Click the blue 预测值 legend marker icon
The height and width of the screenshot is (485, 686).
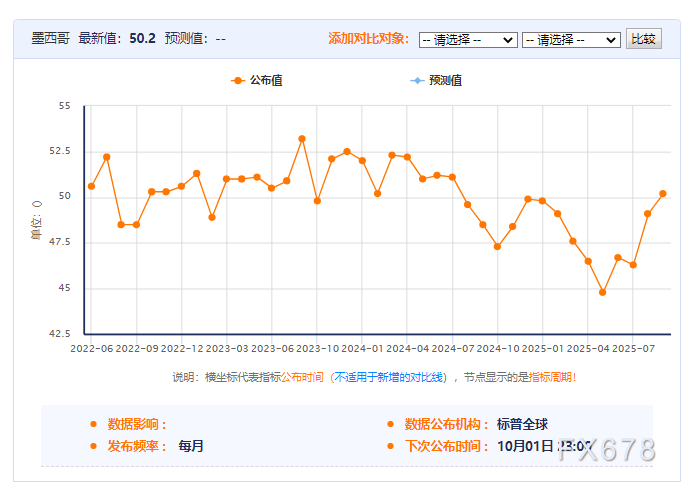(416, 81)
